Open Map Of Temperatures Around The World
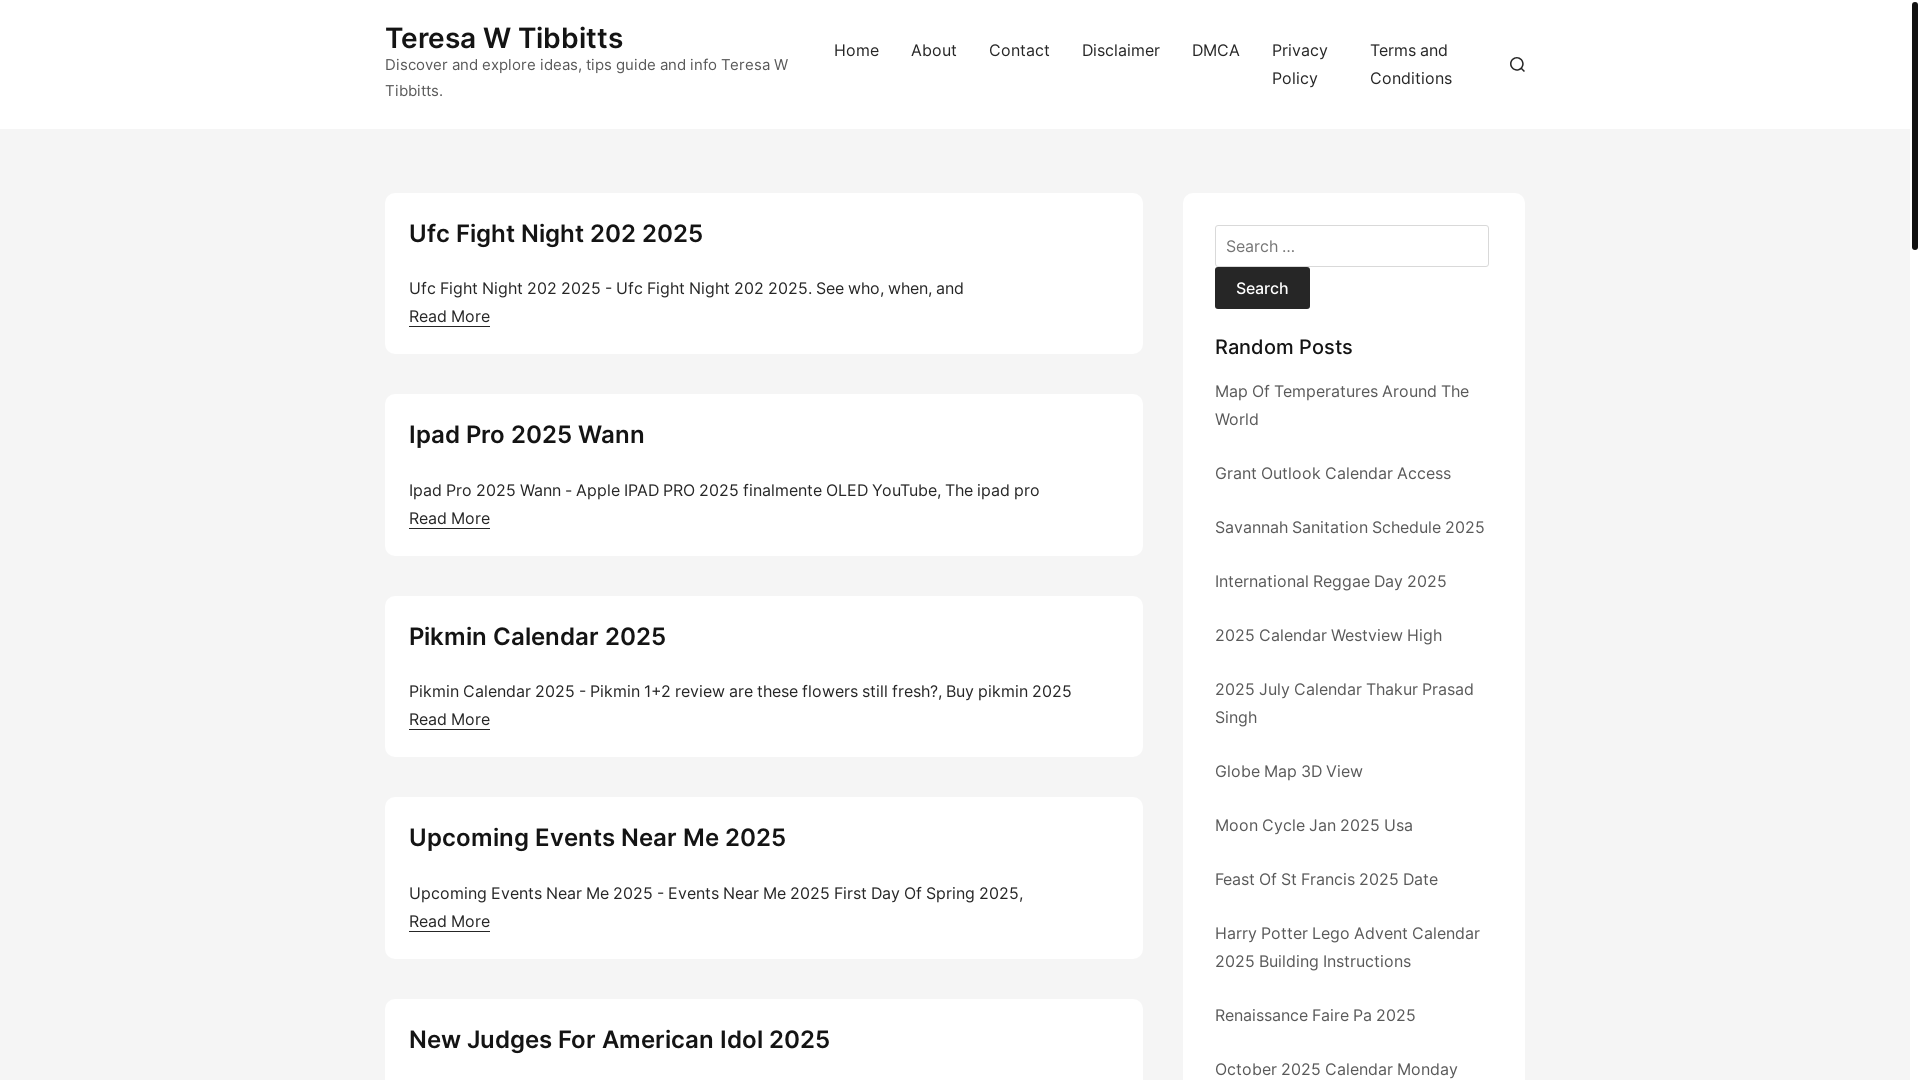Screen dimensions: 1920x1080 1342,405
